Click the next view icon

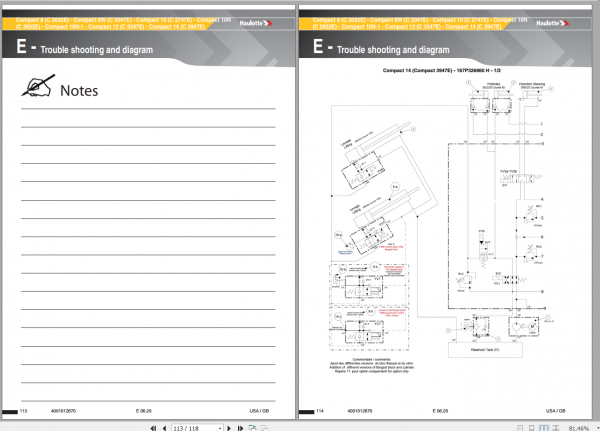pos(264,428)
